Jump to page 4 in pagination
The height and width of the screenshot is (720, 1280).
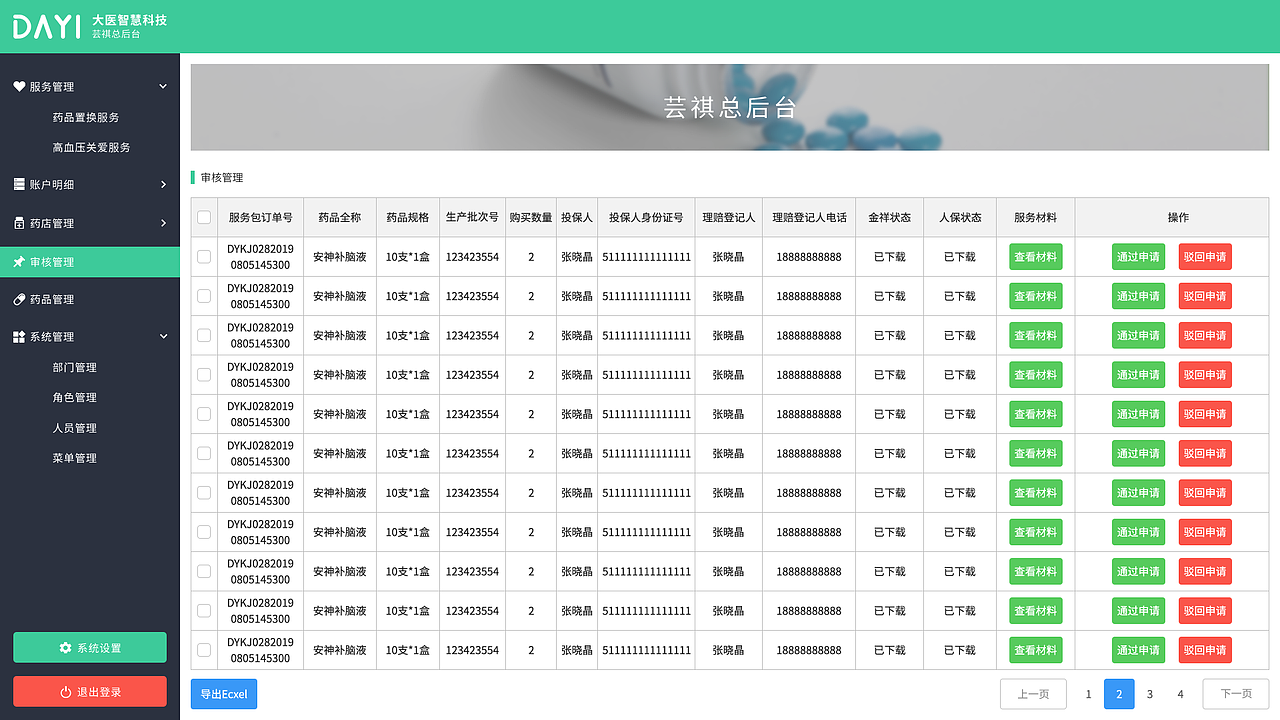pyautogui.click(x=1180, y=694)
